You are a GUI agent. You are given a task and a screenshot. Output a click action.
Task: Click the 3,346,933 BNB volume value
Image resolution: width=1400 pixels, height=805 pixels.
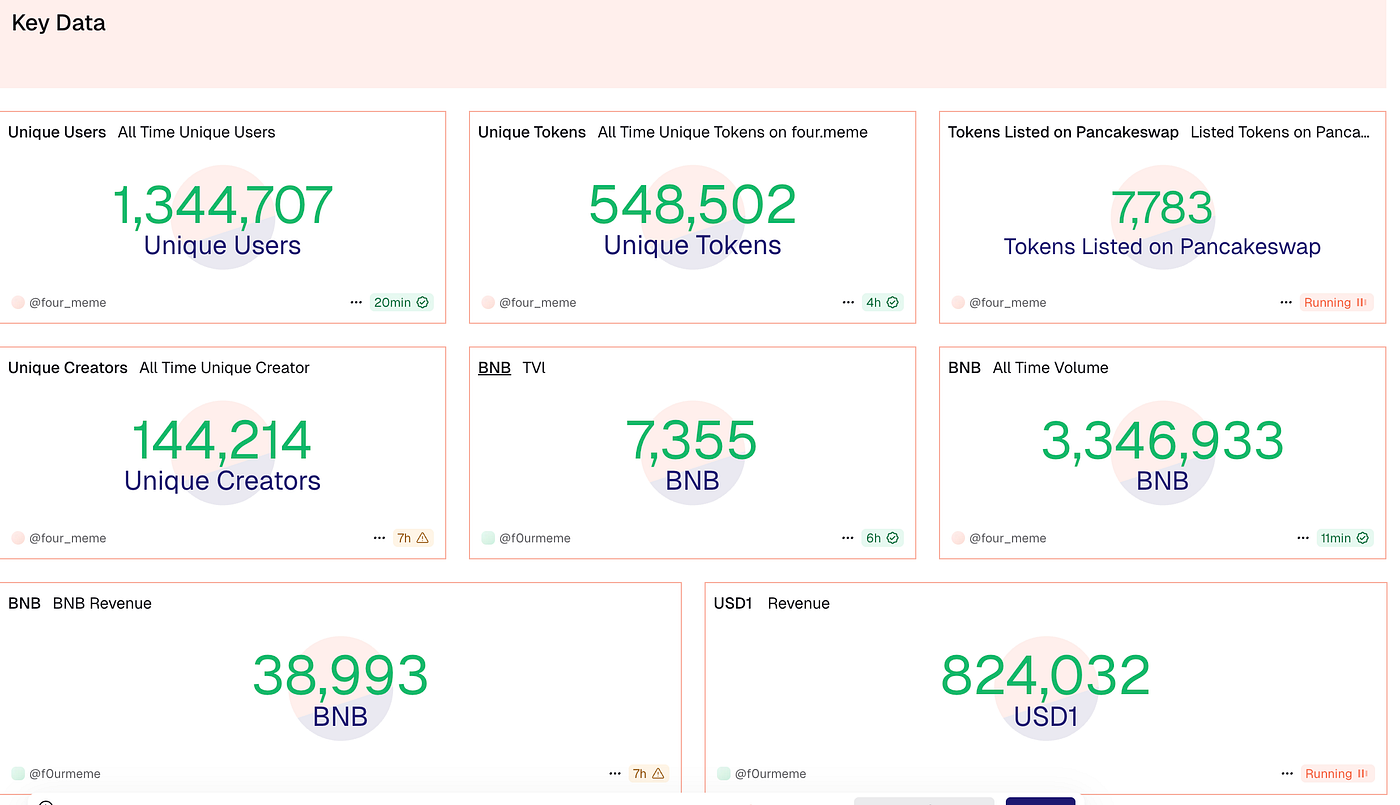(x=1162, y=442)
